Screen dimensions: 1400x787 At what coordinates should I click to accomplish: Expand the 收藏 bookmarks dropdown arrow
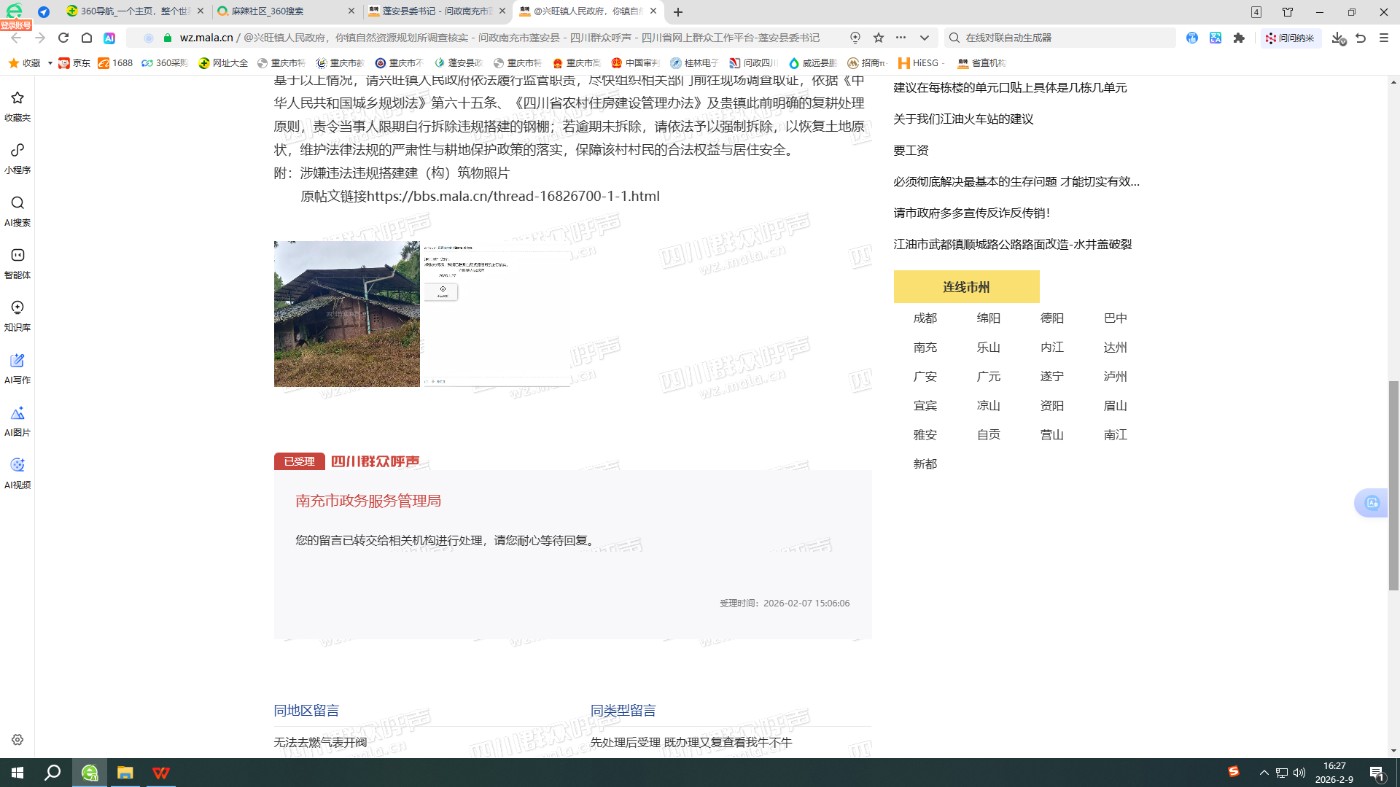50,63
